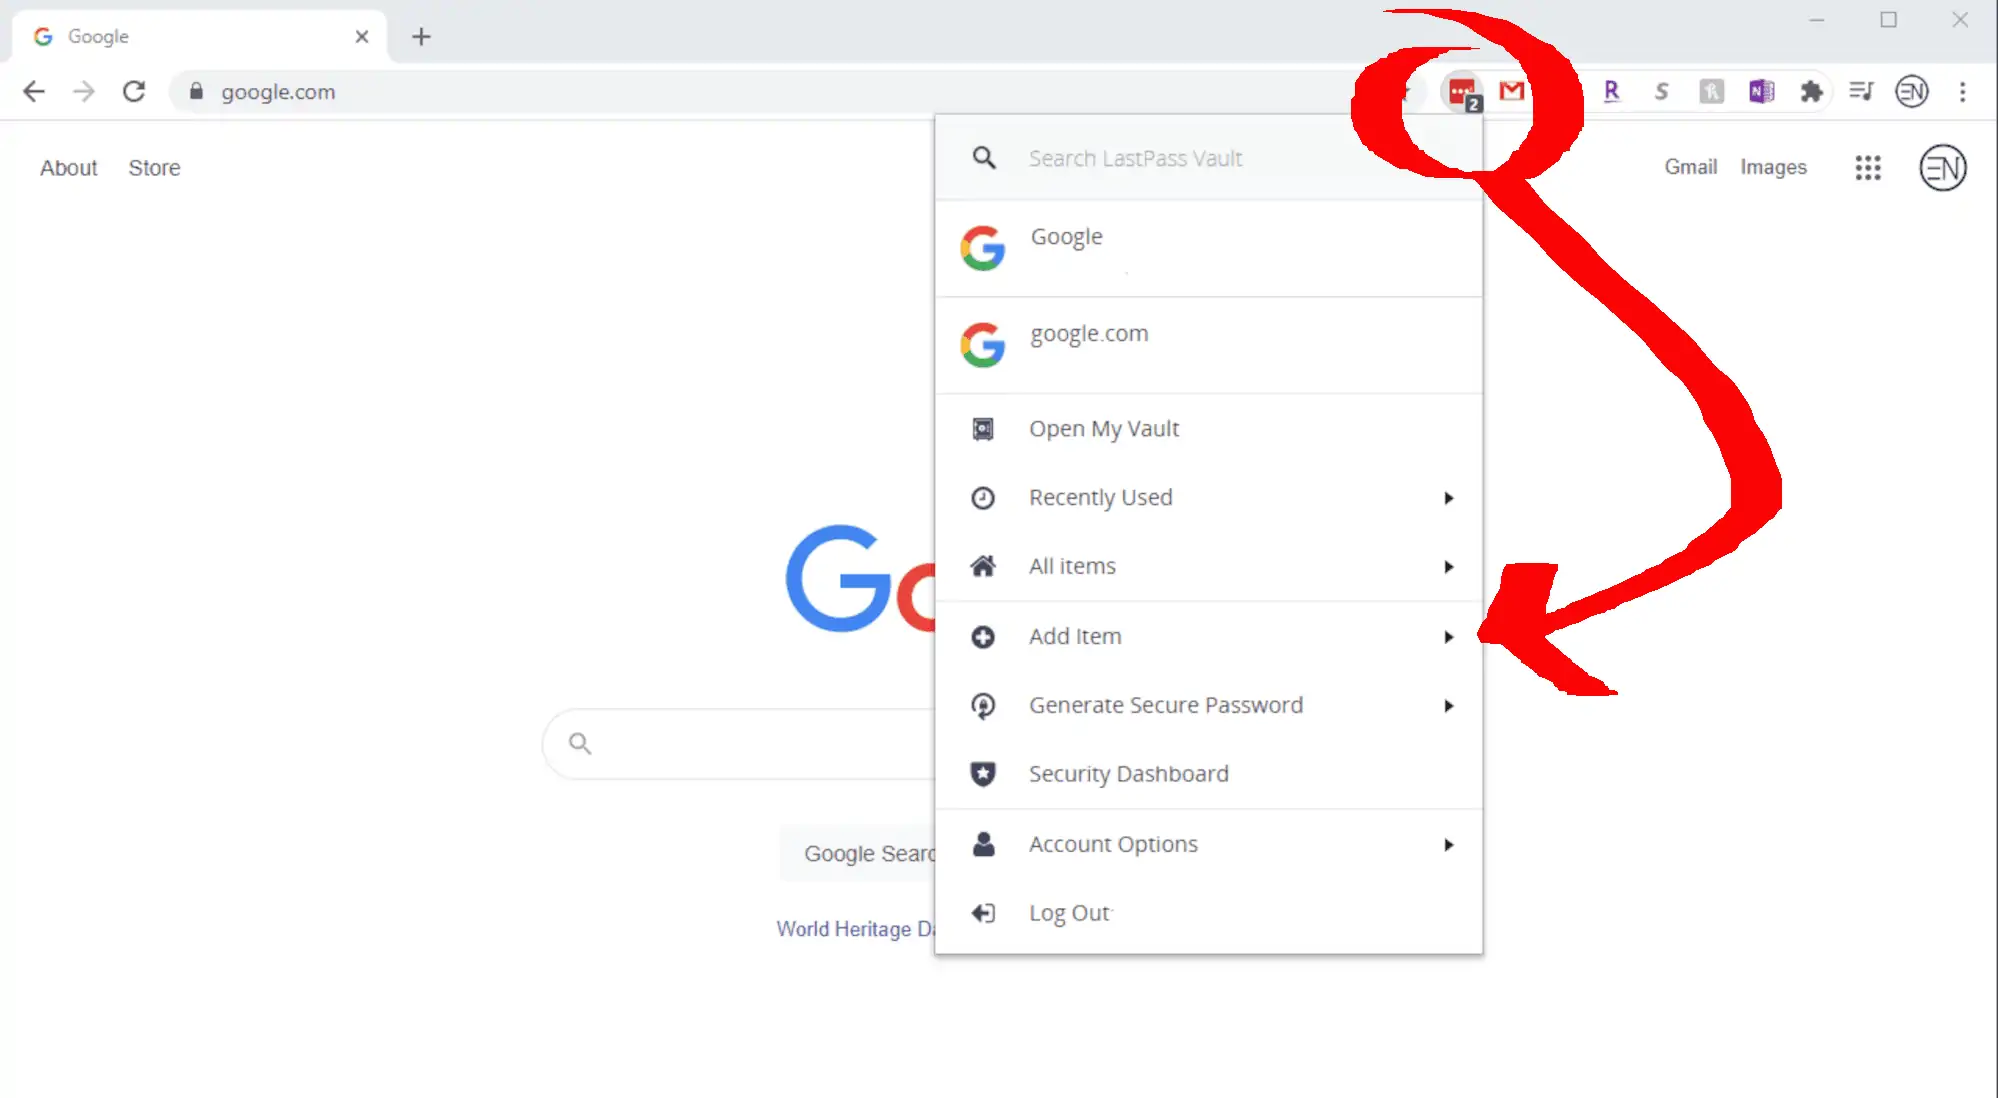
Task: Click the Open My Vault vault icon
Action: pos(983,427)
